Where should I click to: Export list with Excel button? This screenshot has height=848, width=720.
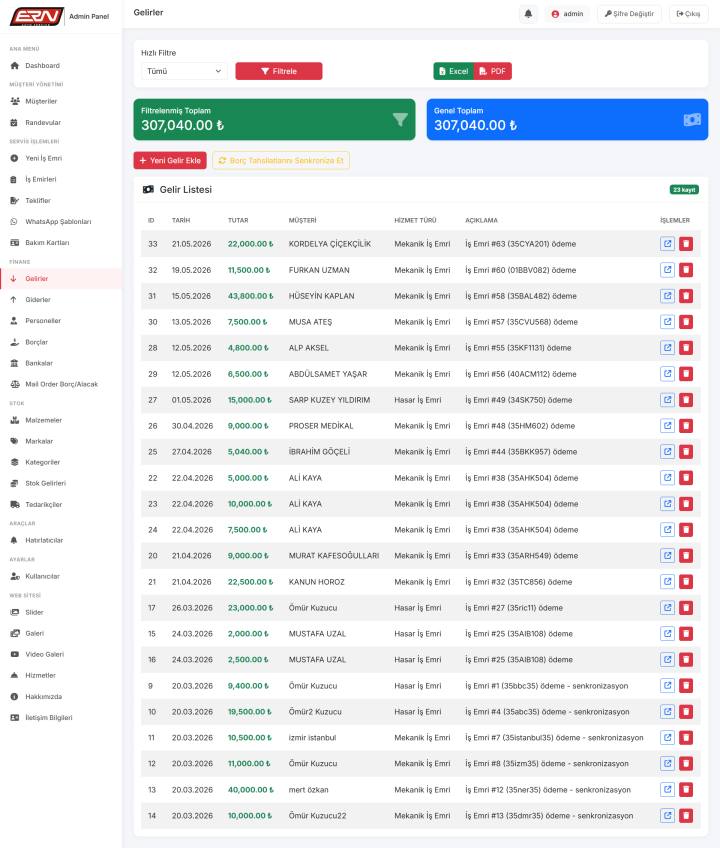click(x=453, y=71)
